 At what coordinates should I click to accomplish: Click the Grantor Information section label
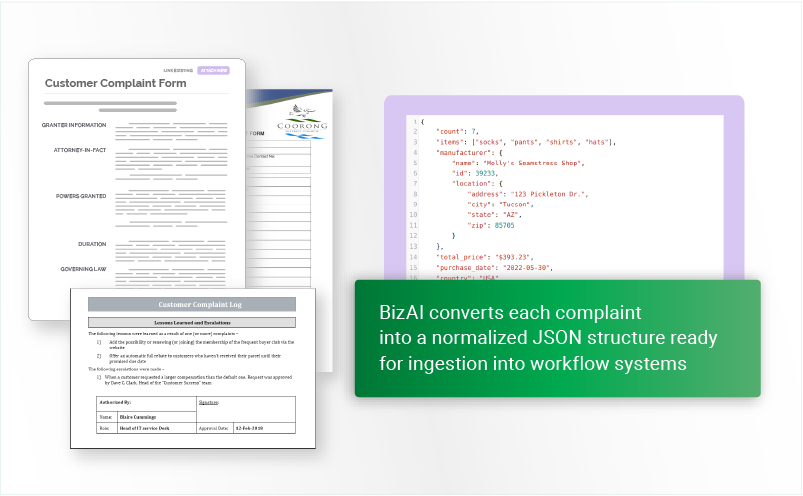point(74,126)
